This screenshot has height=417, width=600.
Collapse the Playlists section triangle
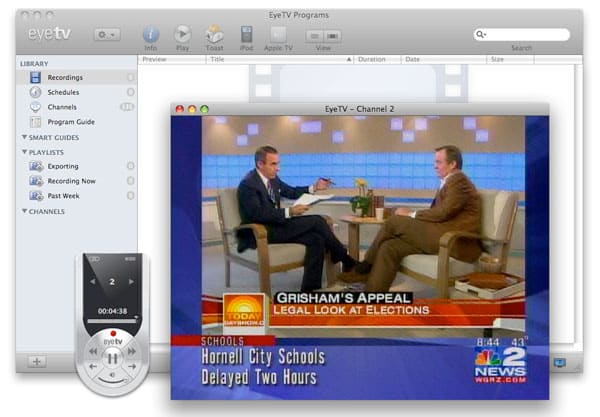pos(24,152)
